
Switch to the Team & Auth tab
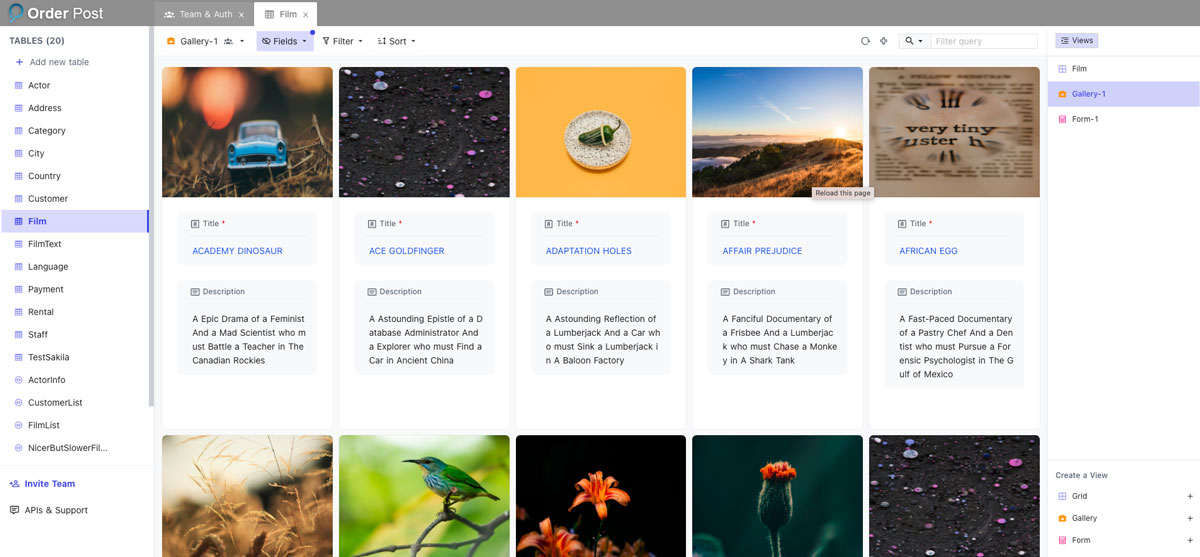204,15
